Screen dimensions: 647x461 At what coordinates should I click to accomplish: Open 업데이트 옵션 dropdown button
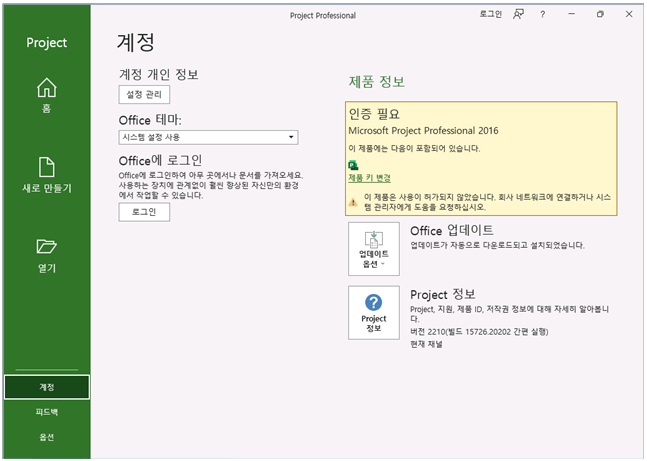(374, 249)
